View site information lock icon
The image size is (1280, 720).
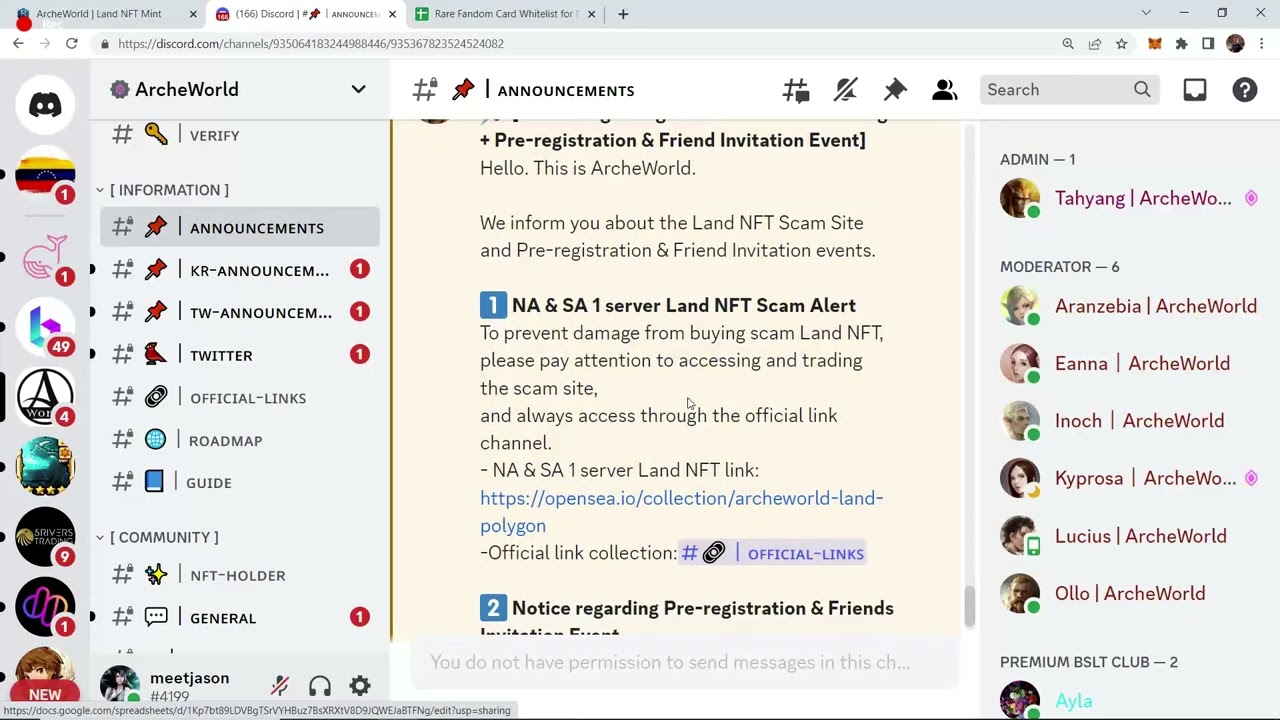click(x=105, y=44)
